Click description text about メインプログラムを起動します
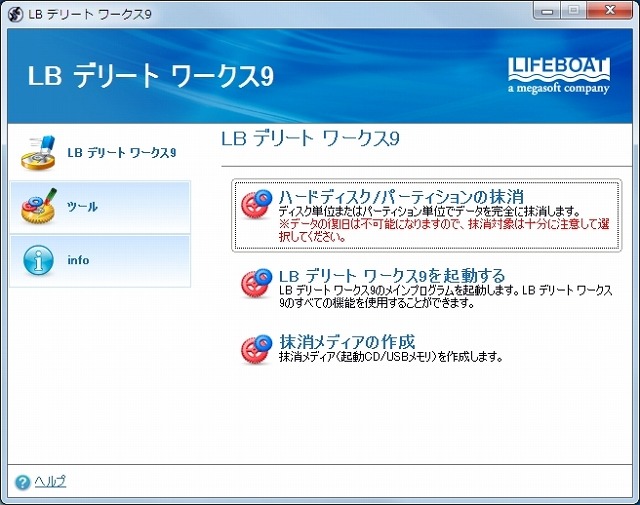The height and width of the screenshot is (505, 640). point(445,297)
